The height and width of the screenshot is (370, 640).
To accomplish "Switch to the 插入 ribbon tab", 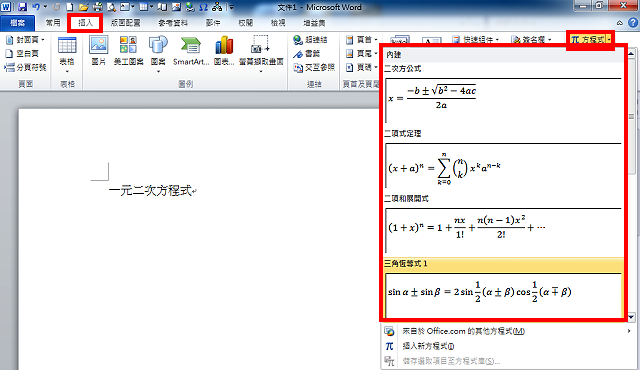I will click(85, 23).
